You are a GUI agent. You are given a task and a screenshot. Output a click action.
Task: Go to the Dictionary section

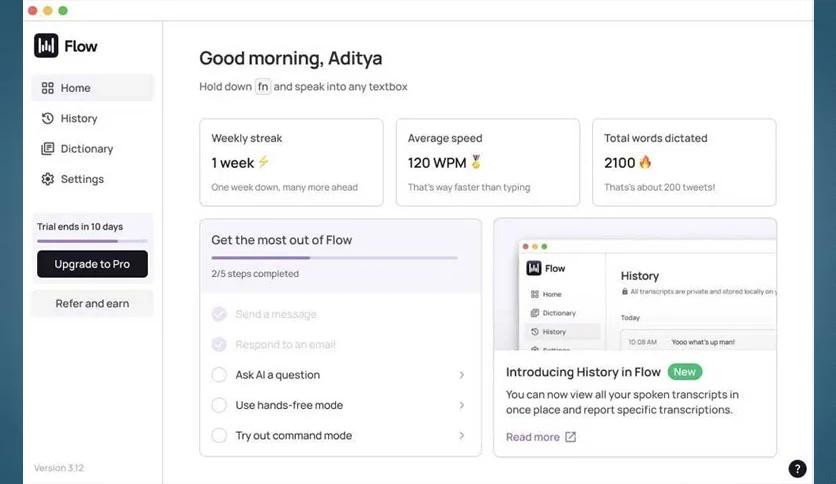(x=86, y=149)
